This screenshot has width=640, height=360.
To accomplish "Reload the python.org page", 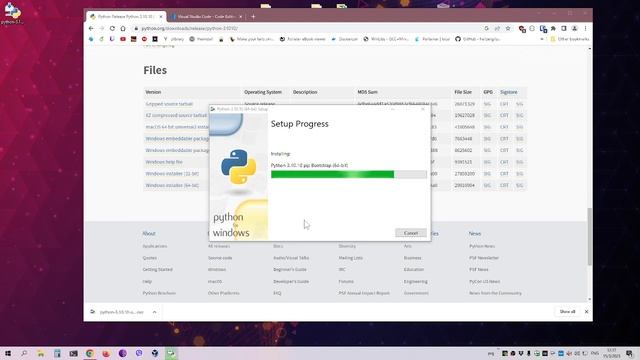I will coord(112,29).
